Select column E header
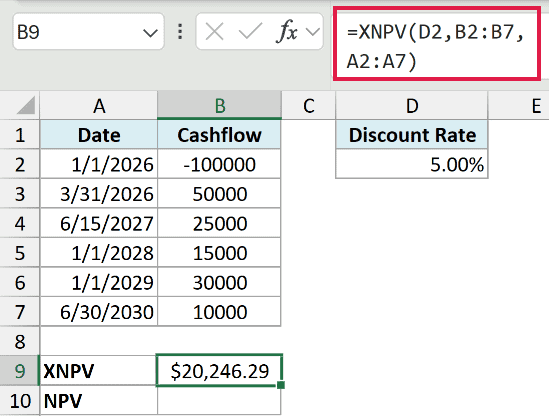The height and width of the screenshot is (416, 549). [519, 105]
